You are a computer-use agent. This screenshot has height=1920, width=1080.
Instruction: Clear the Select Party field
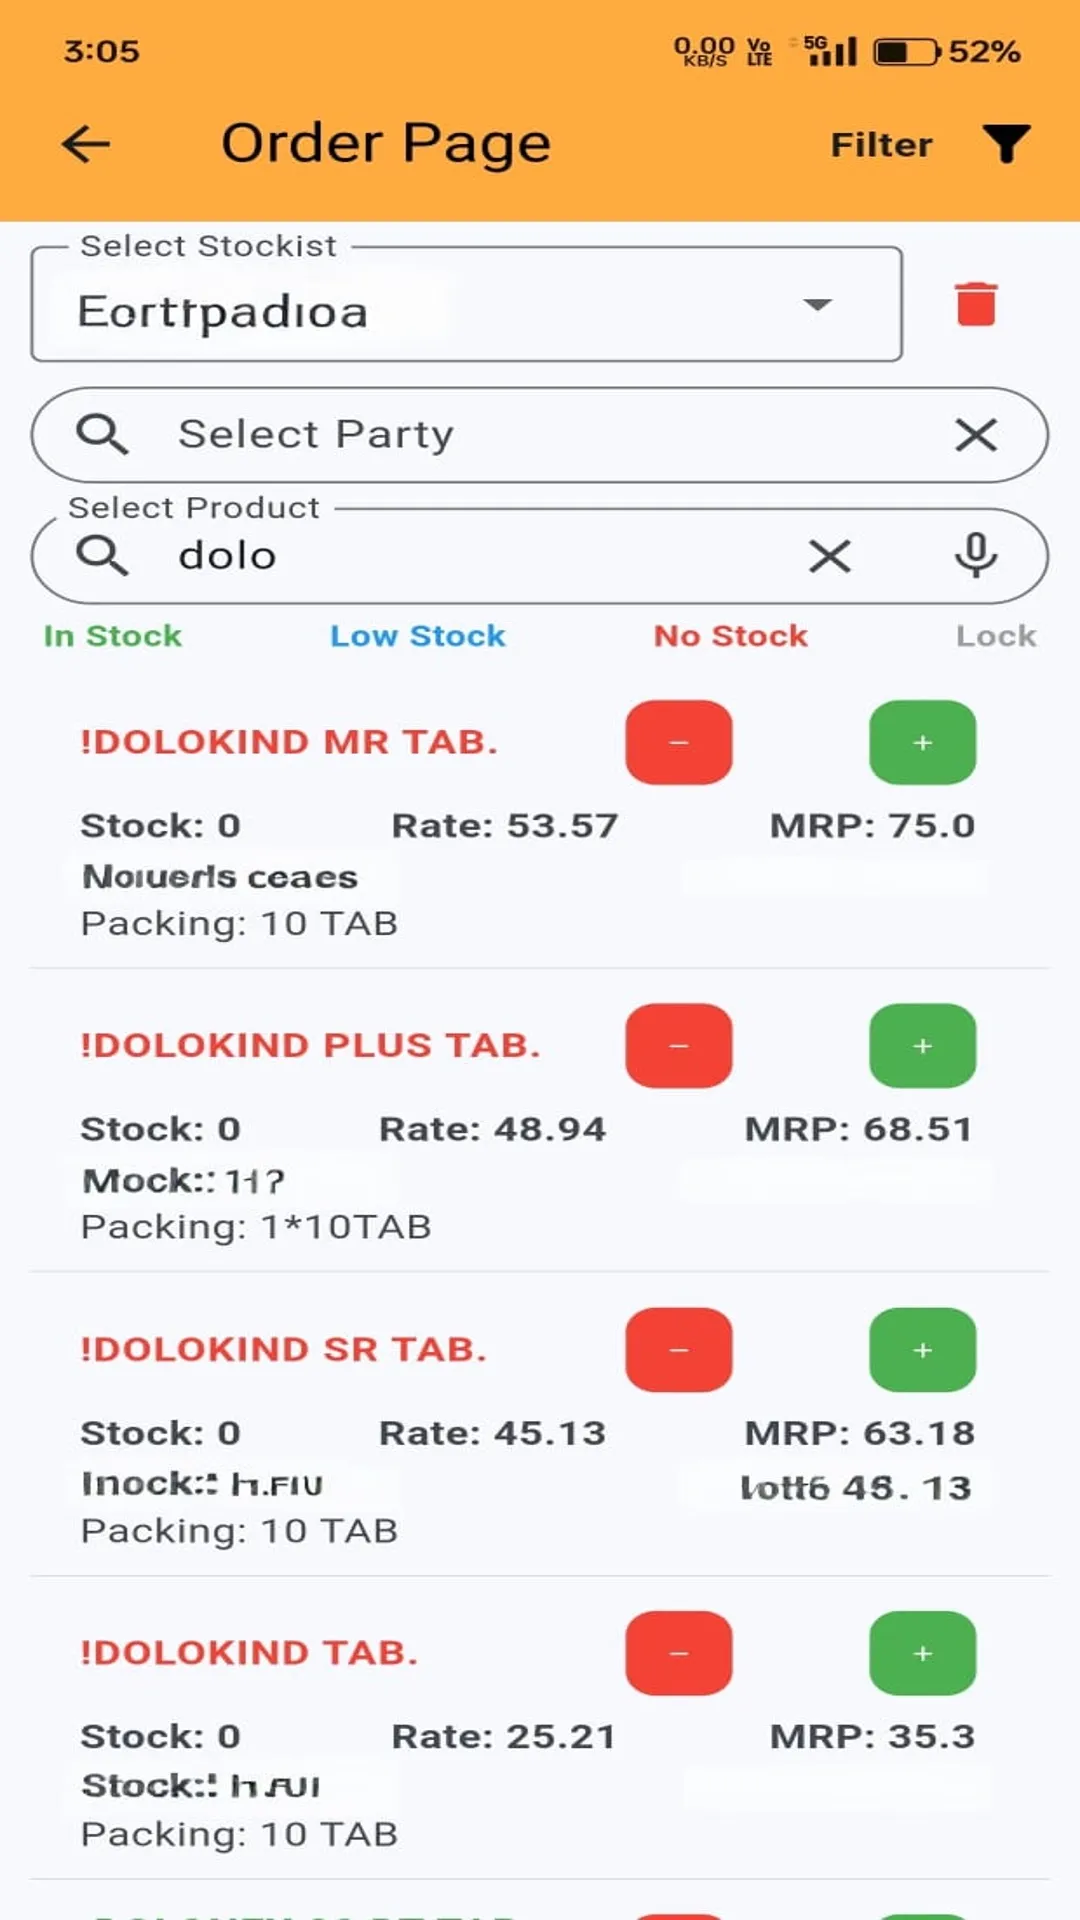976,435
